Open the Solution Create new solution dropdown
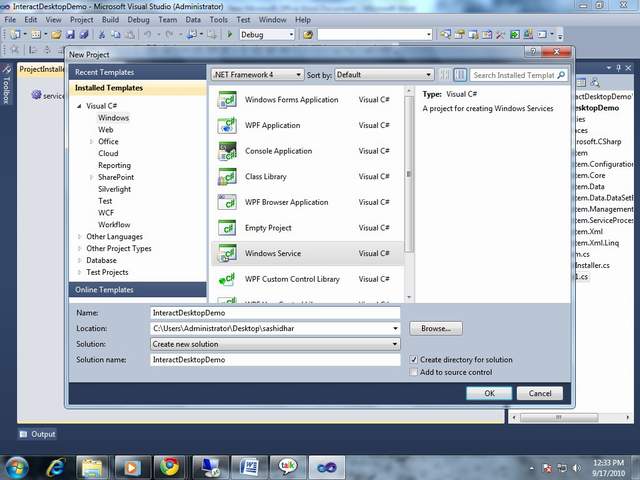The width and height of the screenshot is (640, 480). [x=275, y=344]
